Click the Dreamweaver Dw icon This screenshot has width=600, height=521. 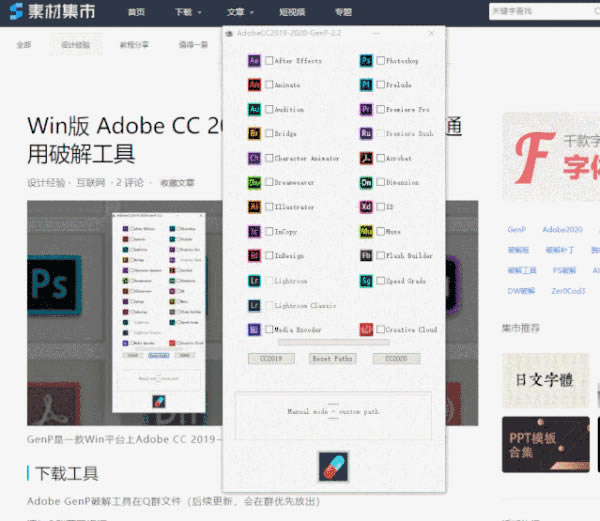click(254, 182)
